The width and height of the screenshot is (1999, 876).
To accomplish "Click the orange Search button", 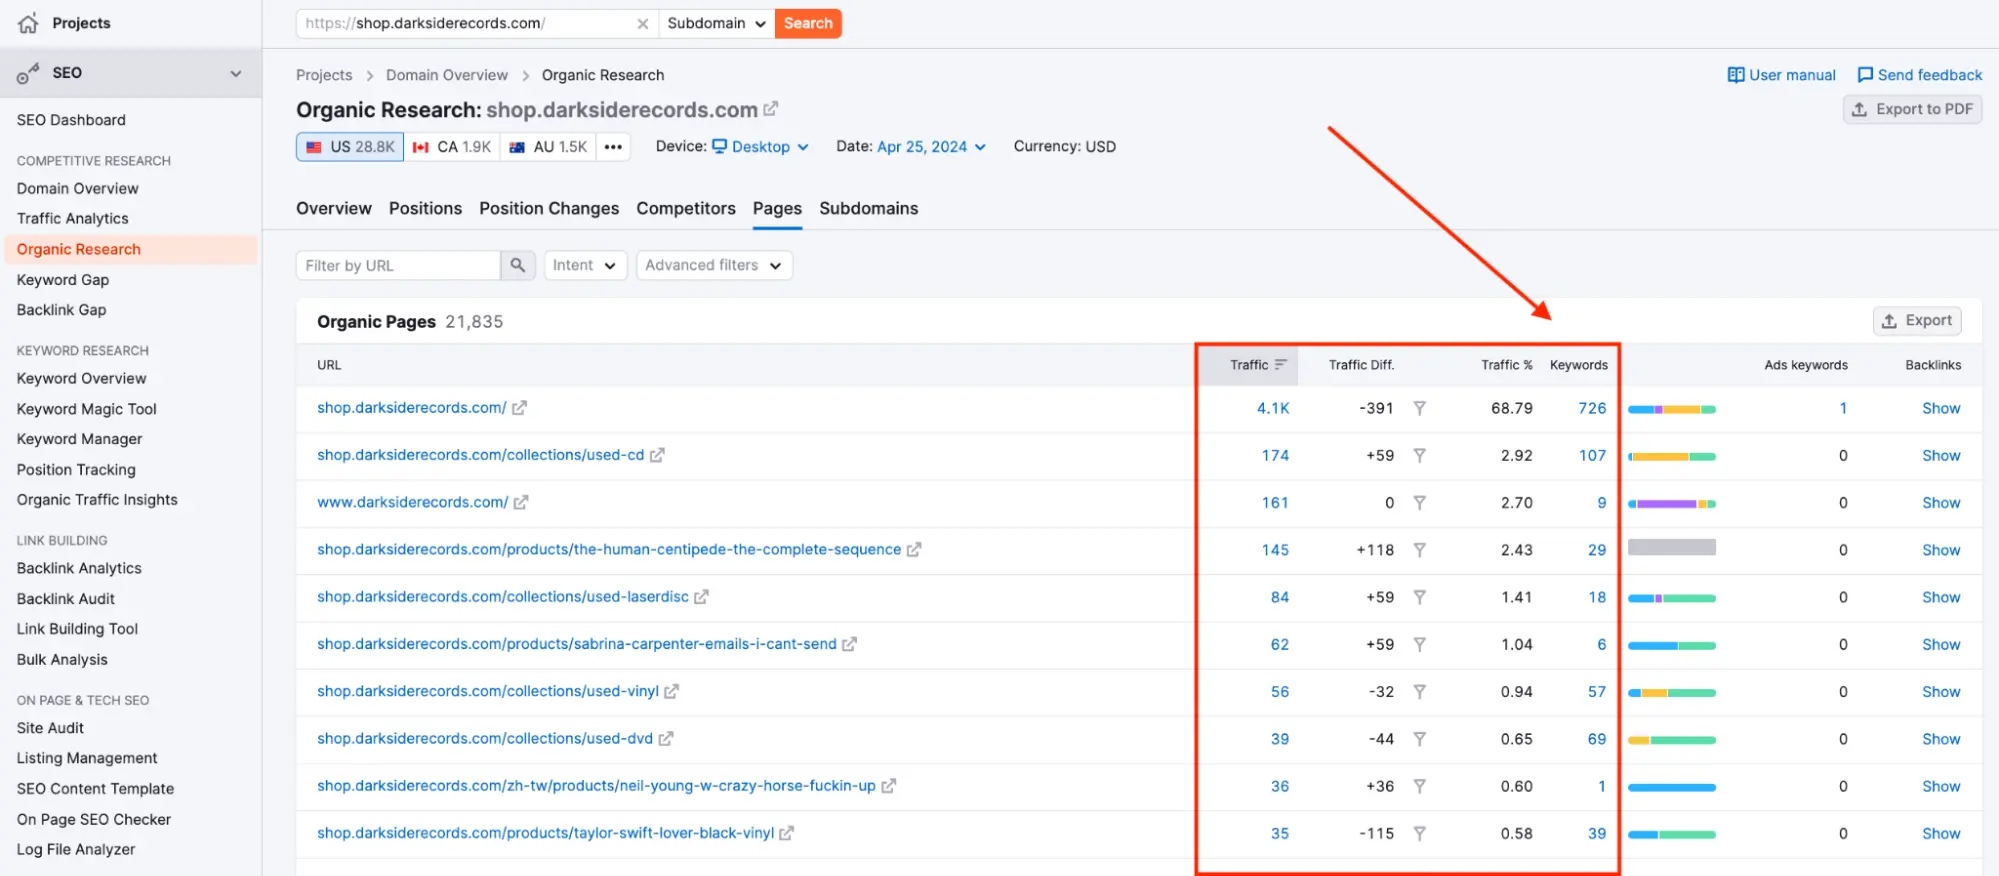I will 808,23.
